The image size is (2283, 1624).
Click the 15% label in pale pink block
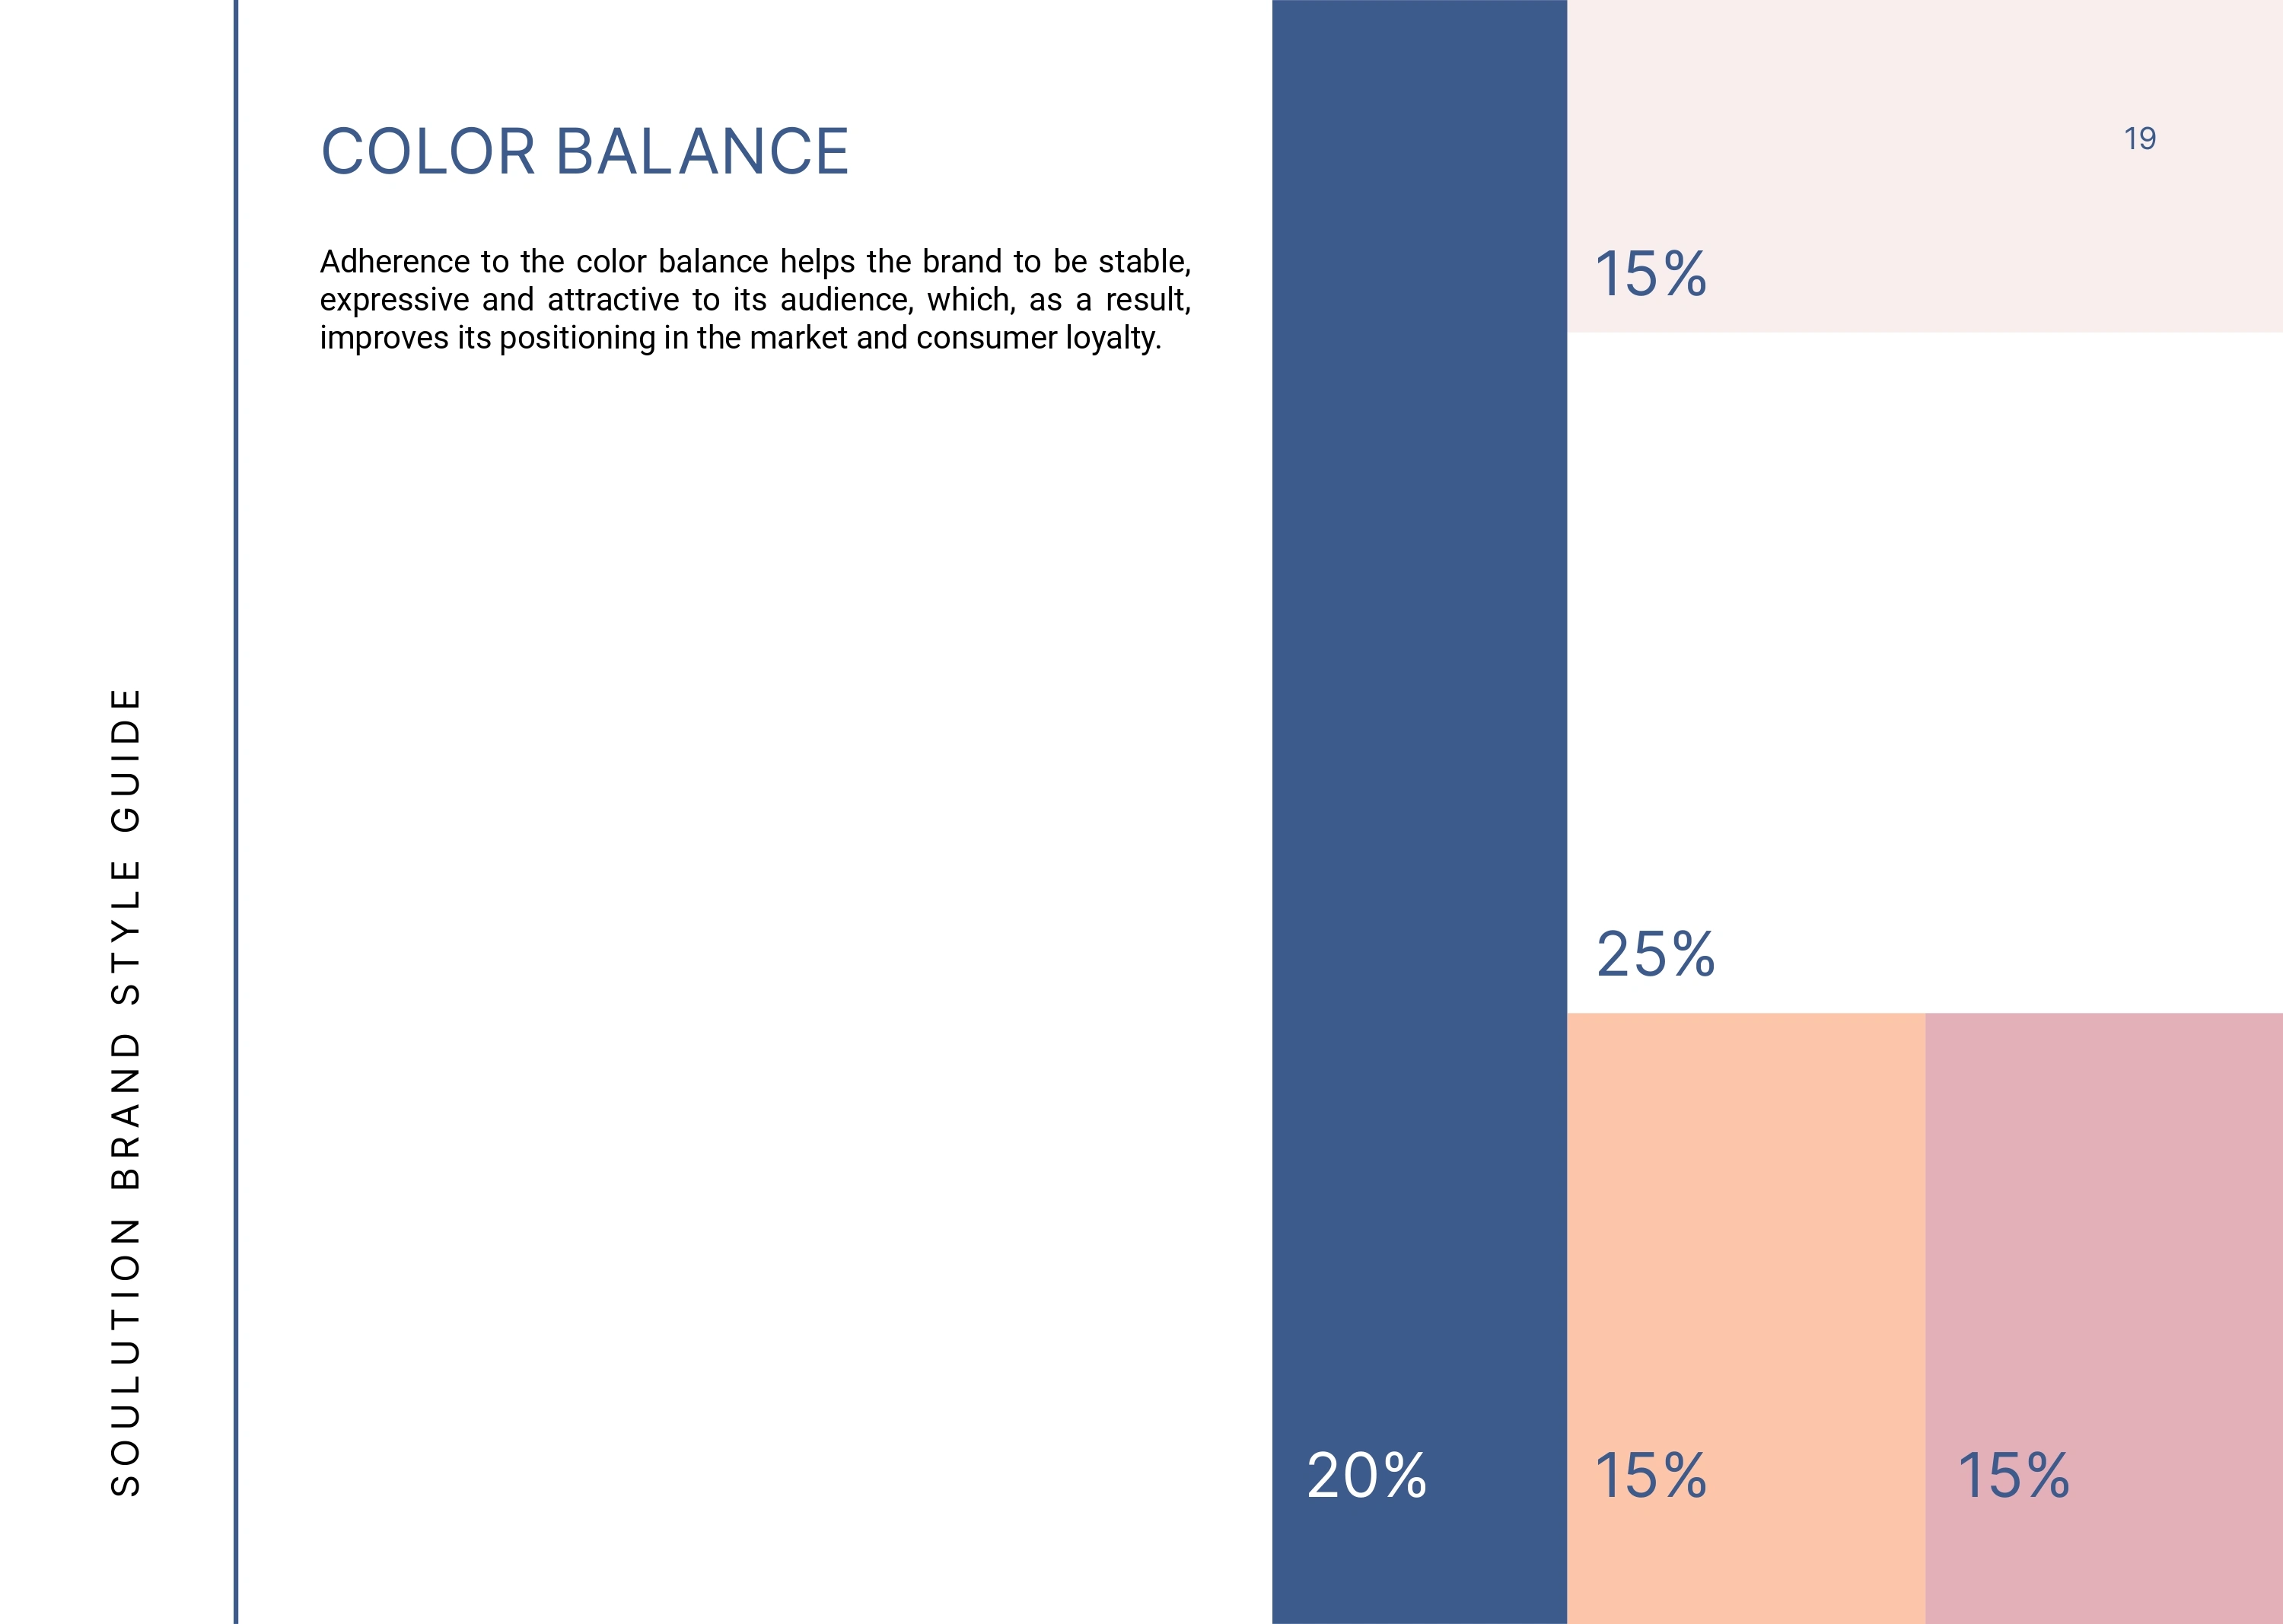point(1650,274)
